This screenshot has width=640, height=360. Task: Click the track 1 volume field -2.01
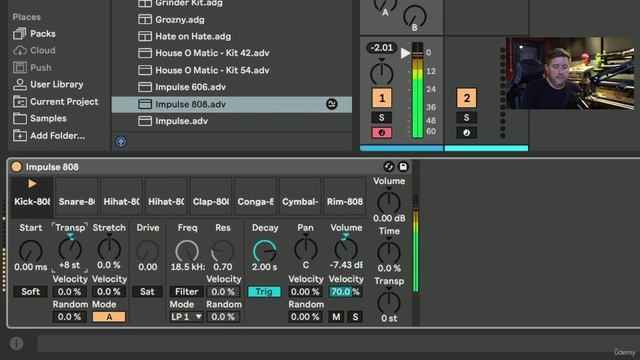(382, 48)
